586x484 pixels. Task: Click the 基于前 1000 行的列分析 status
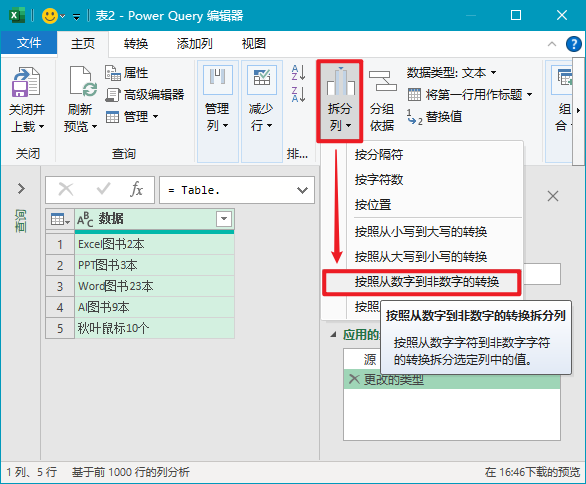pyautogui.click(x=130, y=472)
